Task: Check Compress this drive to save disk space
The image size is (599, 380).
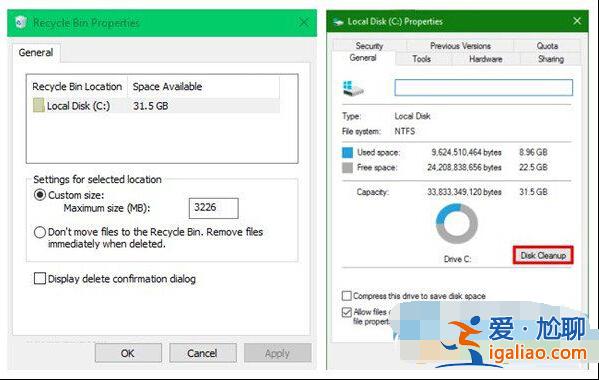Action: pos(346,296)
